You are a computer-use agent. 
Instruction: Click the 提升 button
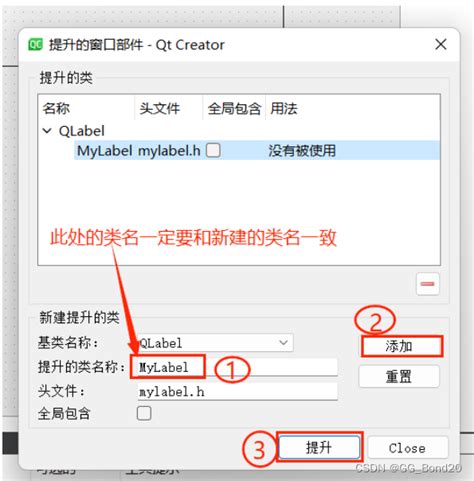[x=319, y=447]
